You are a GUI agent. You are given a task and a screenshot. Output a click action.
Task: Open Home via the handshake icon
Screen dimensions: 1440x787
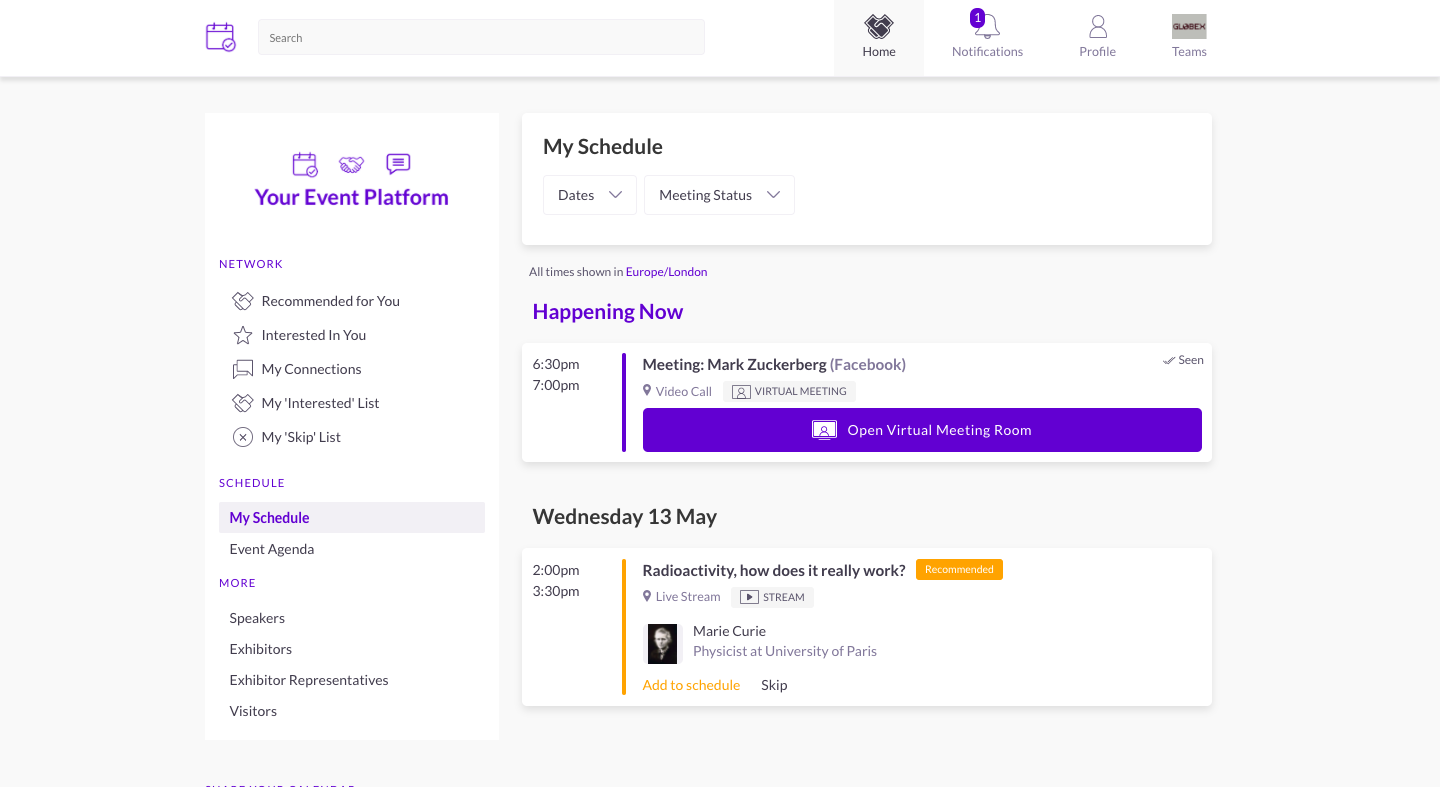(879, 26)
